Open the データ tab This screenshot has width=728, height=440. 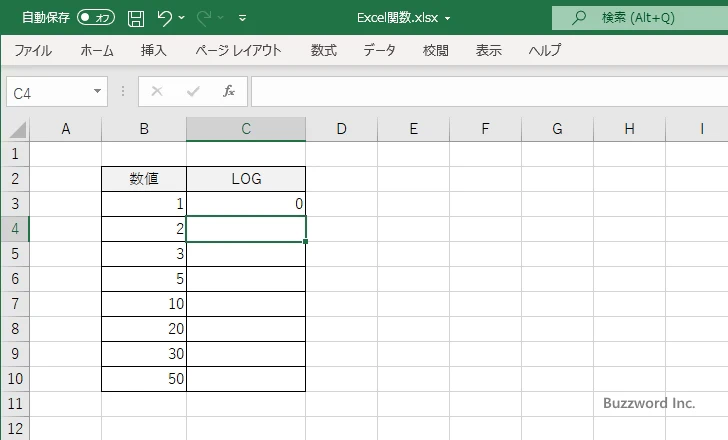(x=379, y=50)
